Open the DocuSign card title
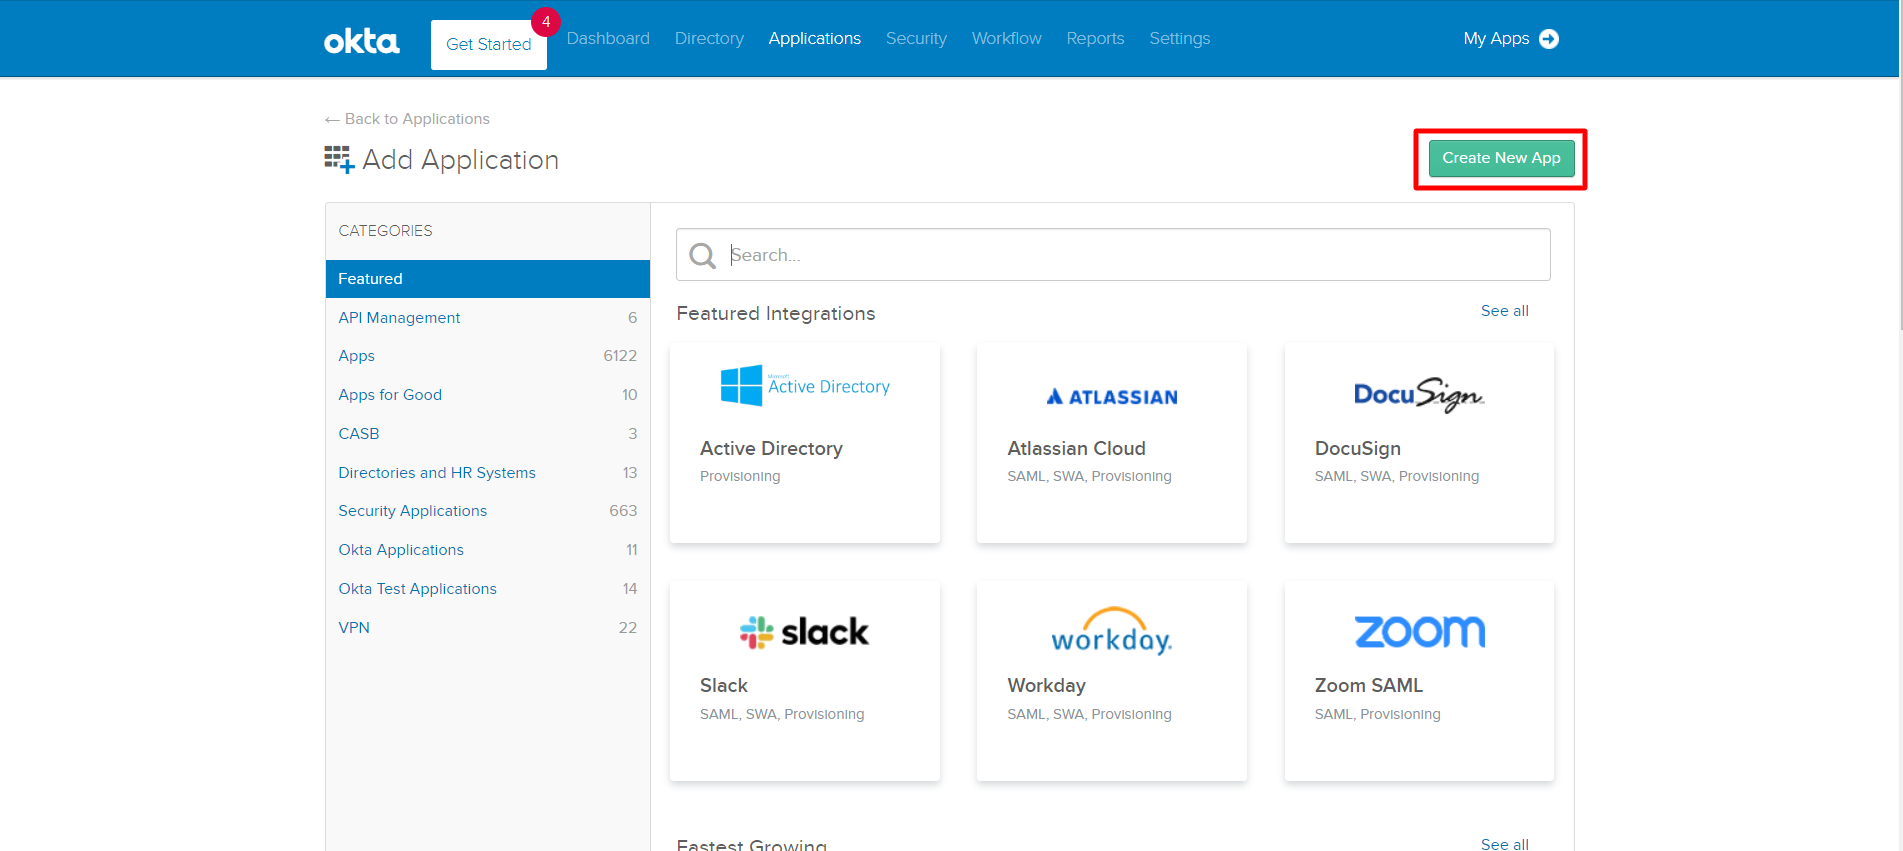 click(x=1357, y=449)
